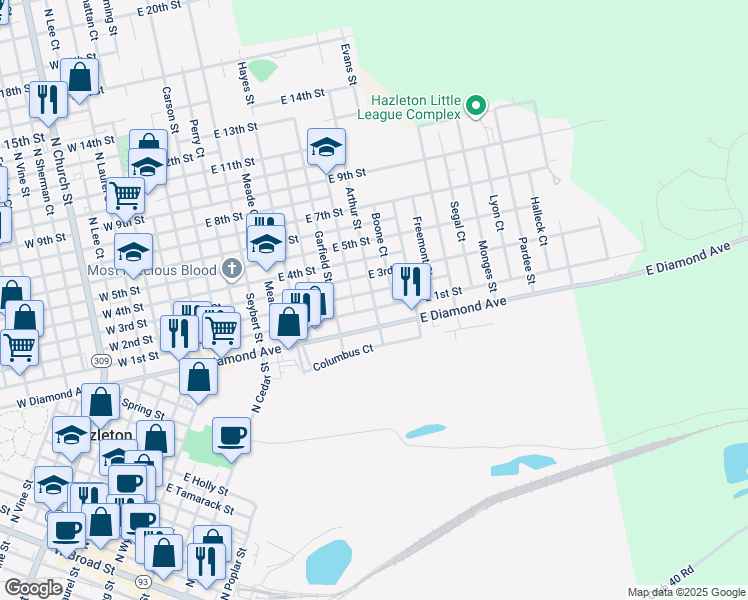The height and width of the screenshot is (600, 748).
Task: Open the Google logo link
Action: pyautogui.click(x=33, y=588)
